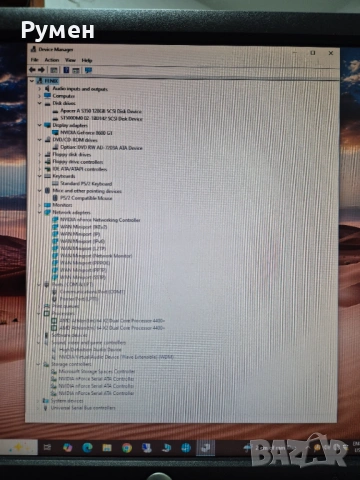Expand Audio inputs and outputs
The height and width of the screenshot is (480, 360).
point(39,89)
